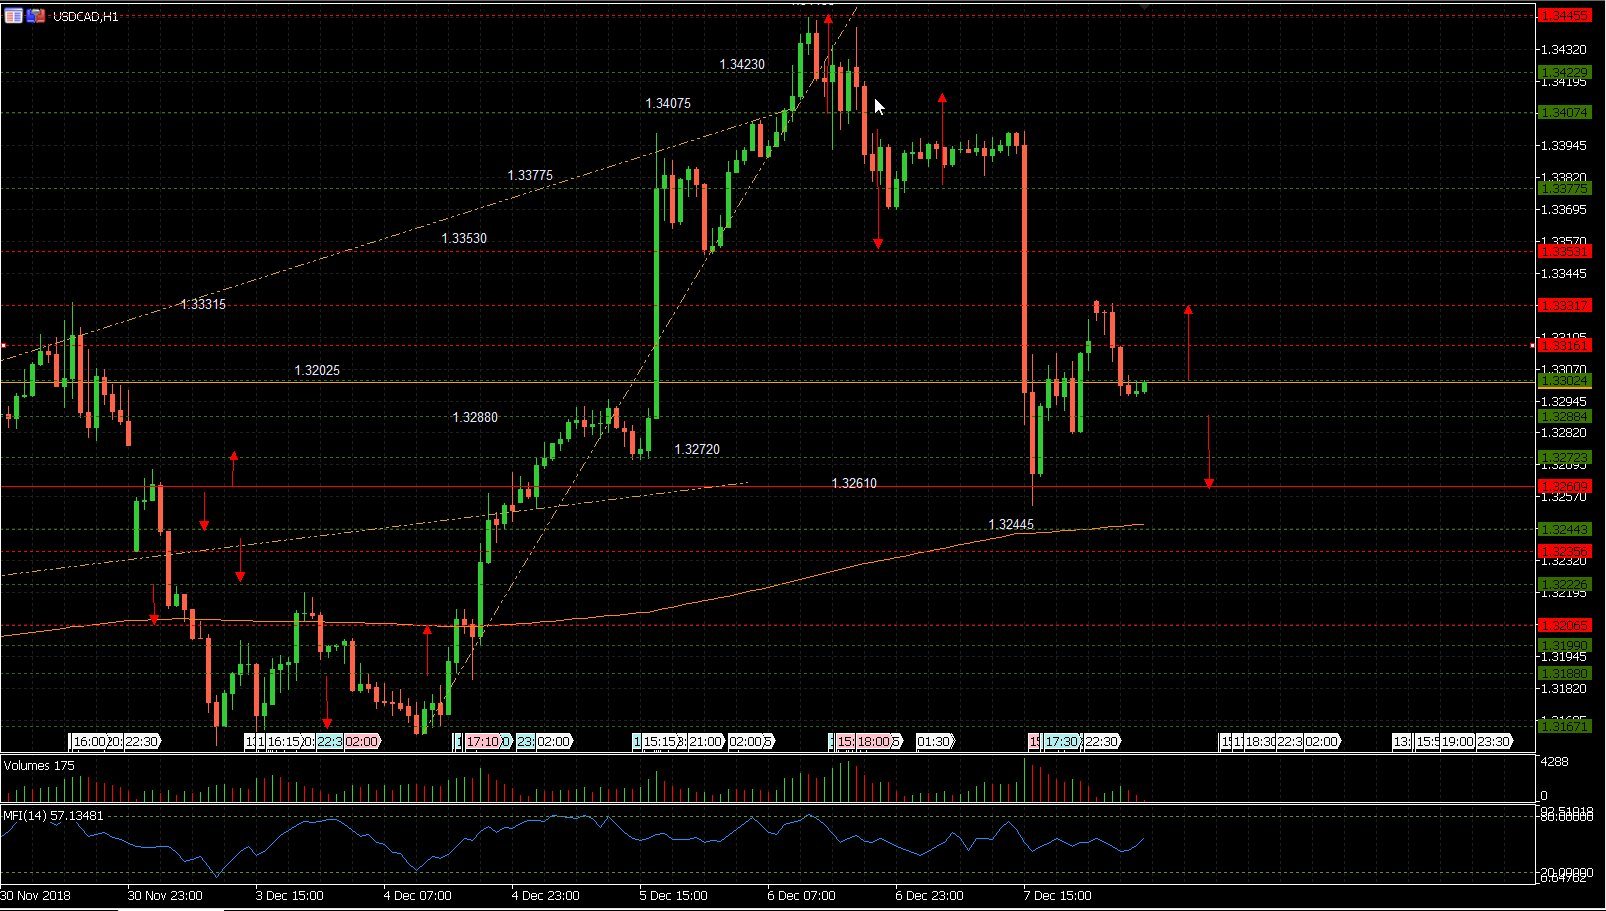Select the green 1.32884 axis tag

1565,416
